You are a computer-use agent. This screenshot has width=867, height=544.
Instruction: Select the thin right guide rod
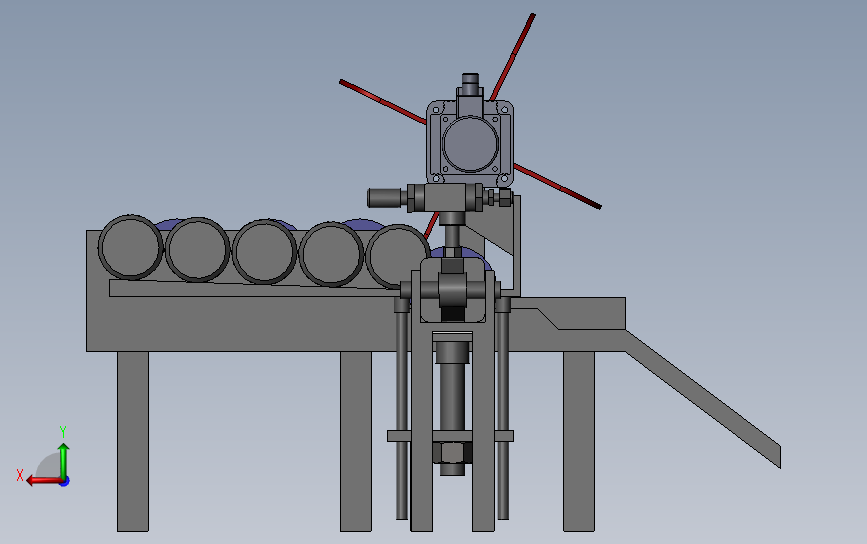503,415
